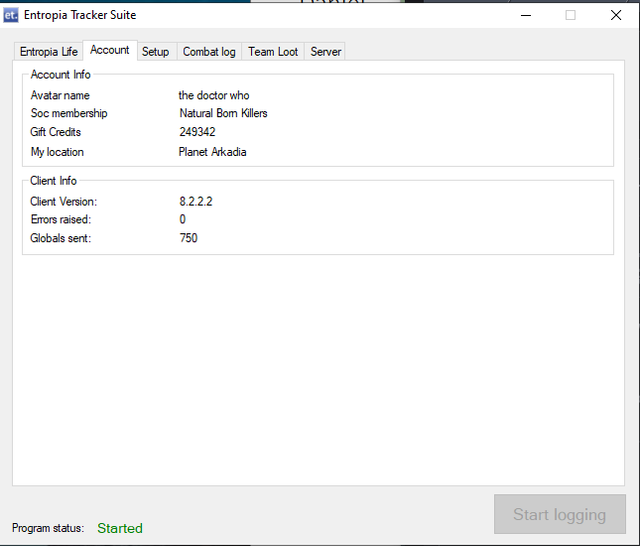Click the disabled maximize window button
Screen dimensions: 640x546
pyautogui.click(x=570, y=16)
